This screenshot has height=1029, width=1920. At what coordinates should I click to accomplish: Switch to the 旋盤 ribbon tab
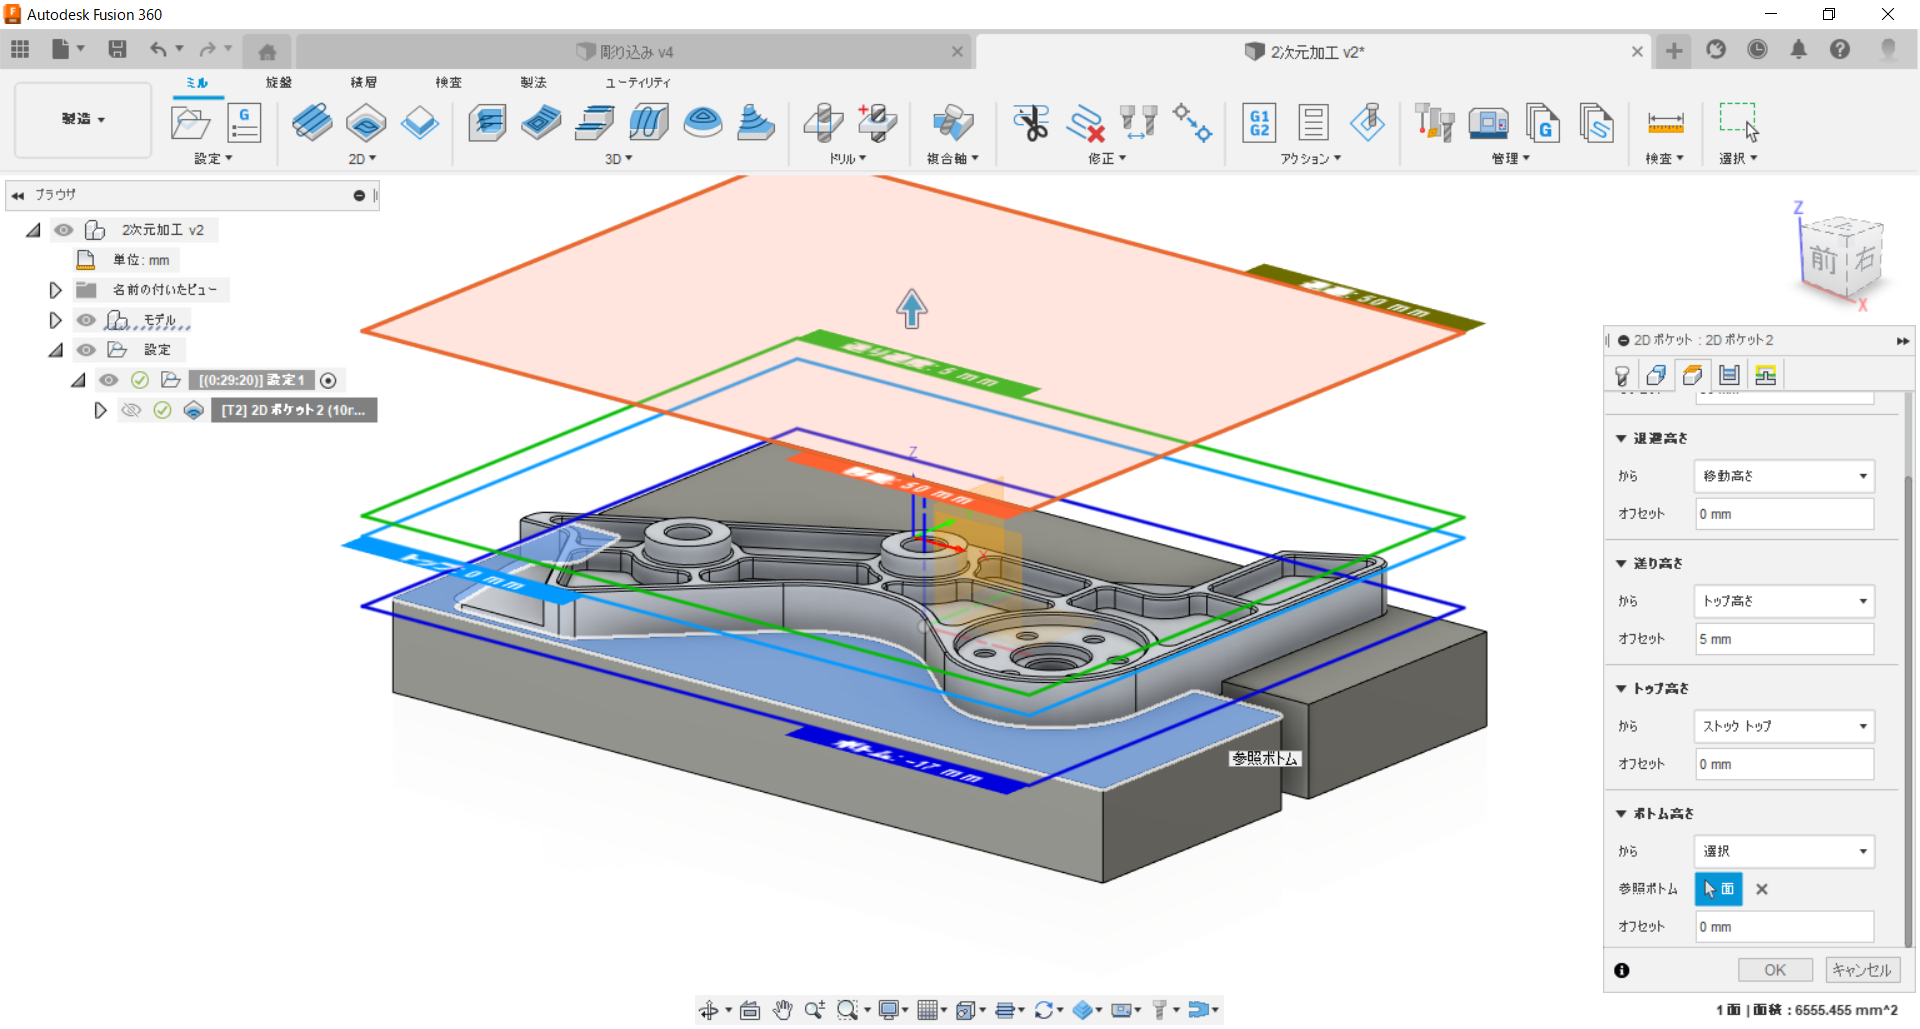pyautogui.click(x=279, y=82)
